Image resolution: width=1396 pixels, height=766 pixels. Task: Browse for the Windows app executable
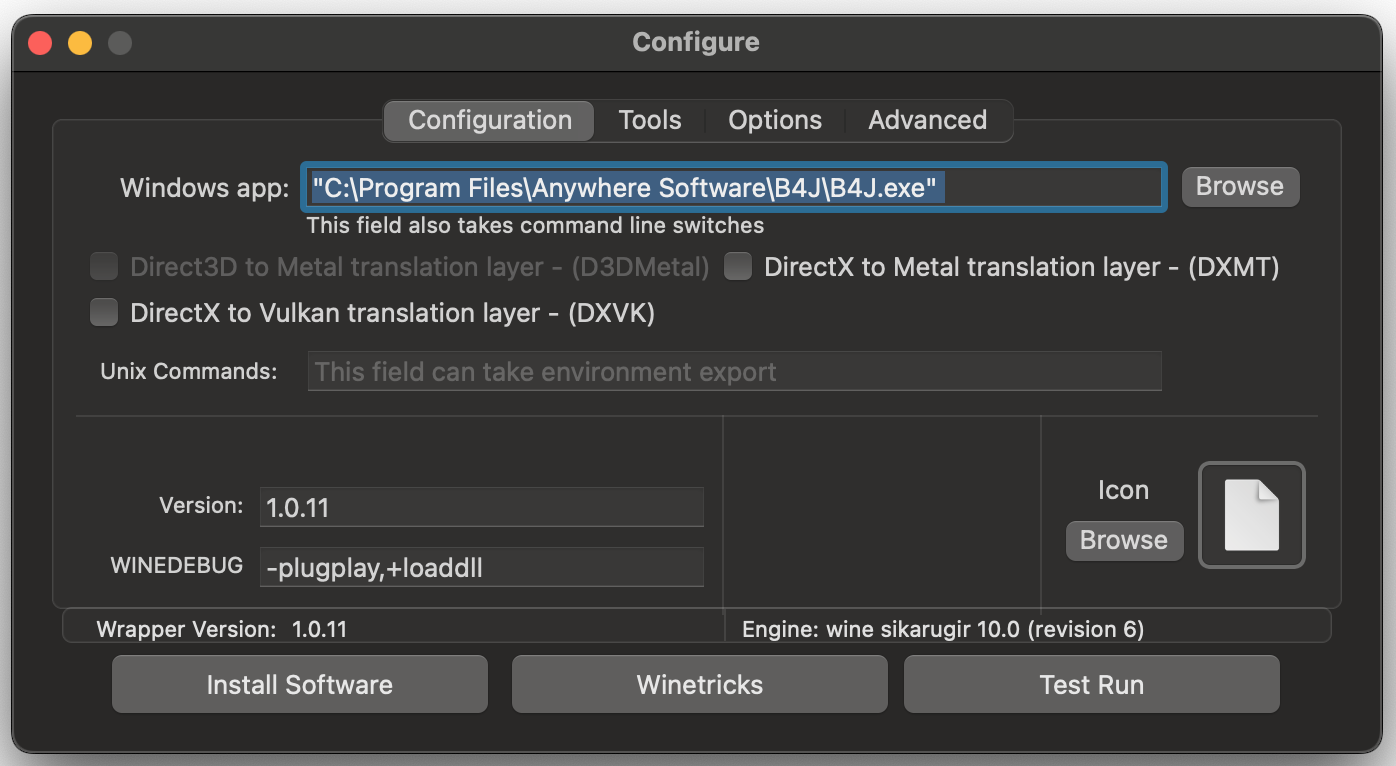point(1239,186)
